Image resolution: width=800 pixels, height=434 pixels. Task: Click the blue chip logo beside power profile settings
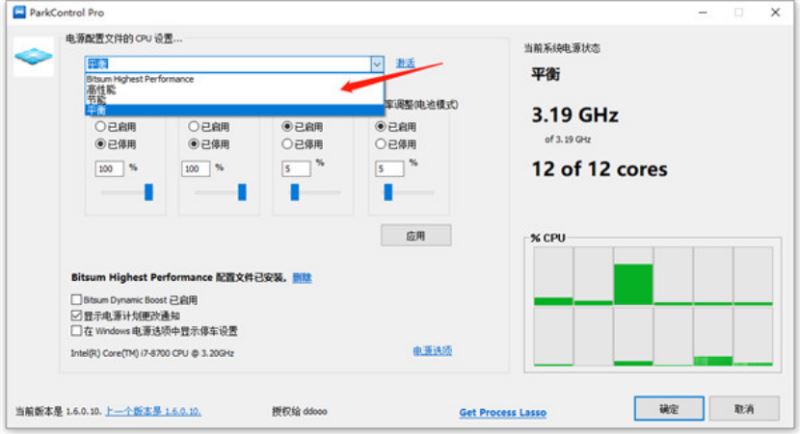(33, 57)
